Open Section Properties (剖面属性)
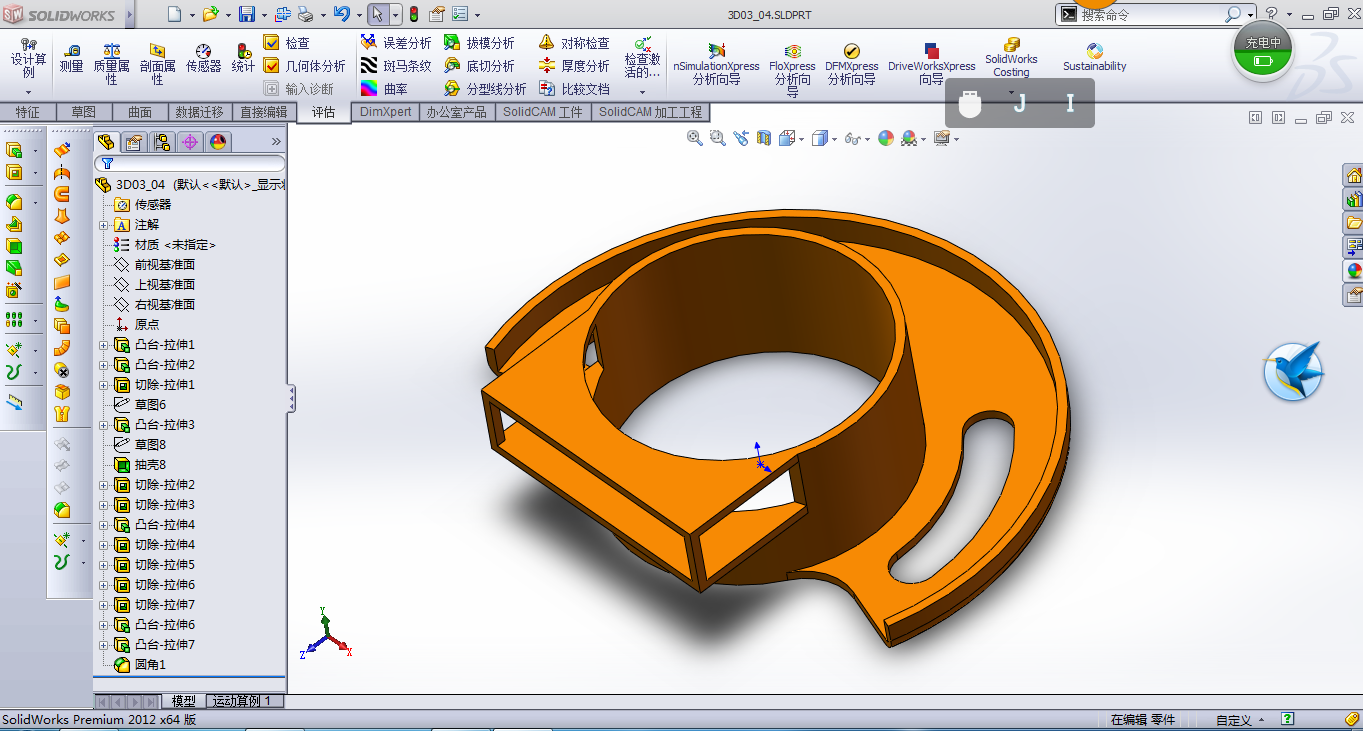 pyautogui.click(x=157, y=63)
